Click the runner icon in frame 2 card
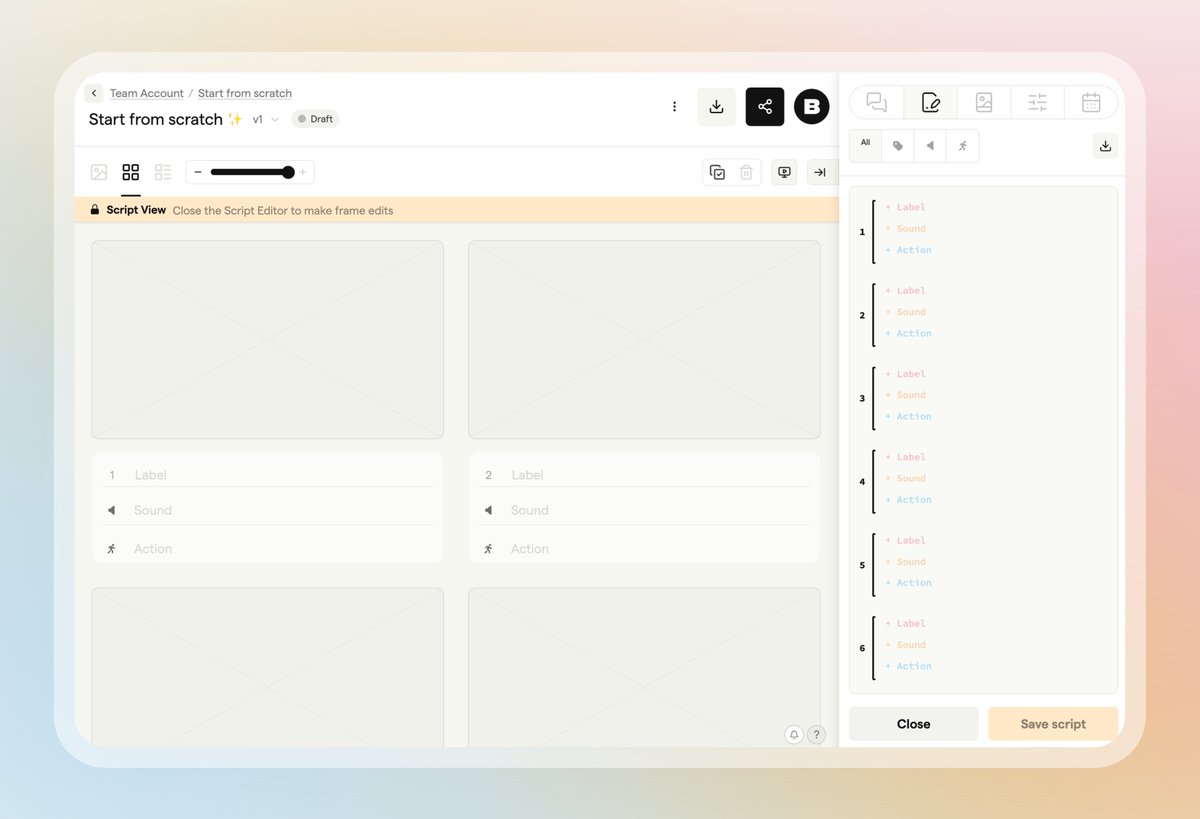The image size is (1200, 819). pos(488,548)
